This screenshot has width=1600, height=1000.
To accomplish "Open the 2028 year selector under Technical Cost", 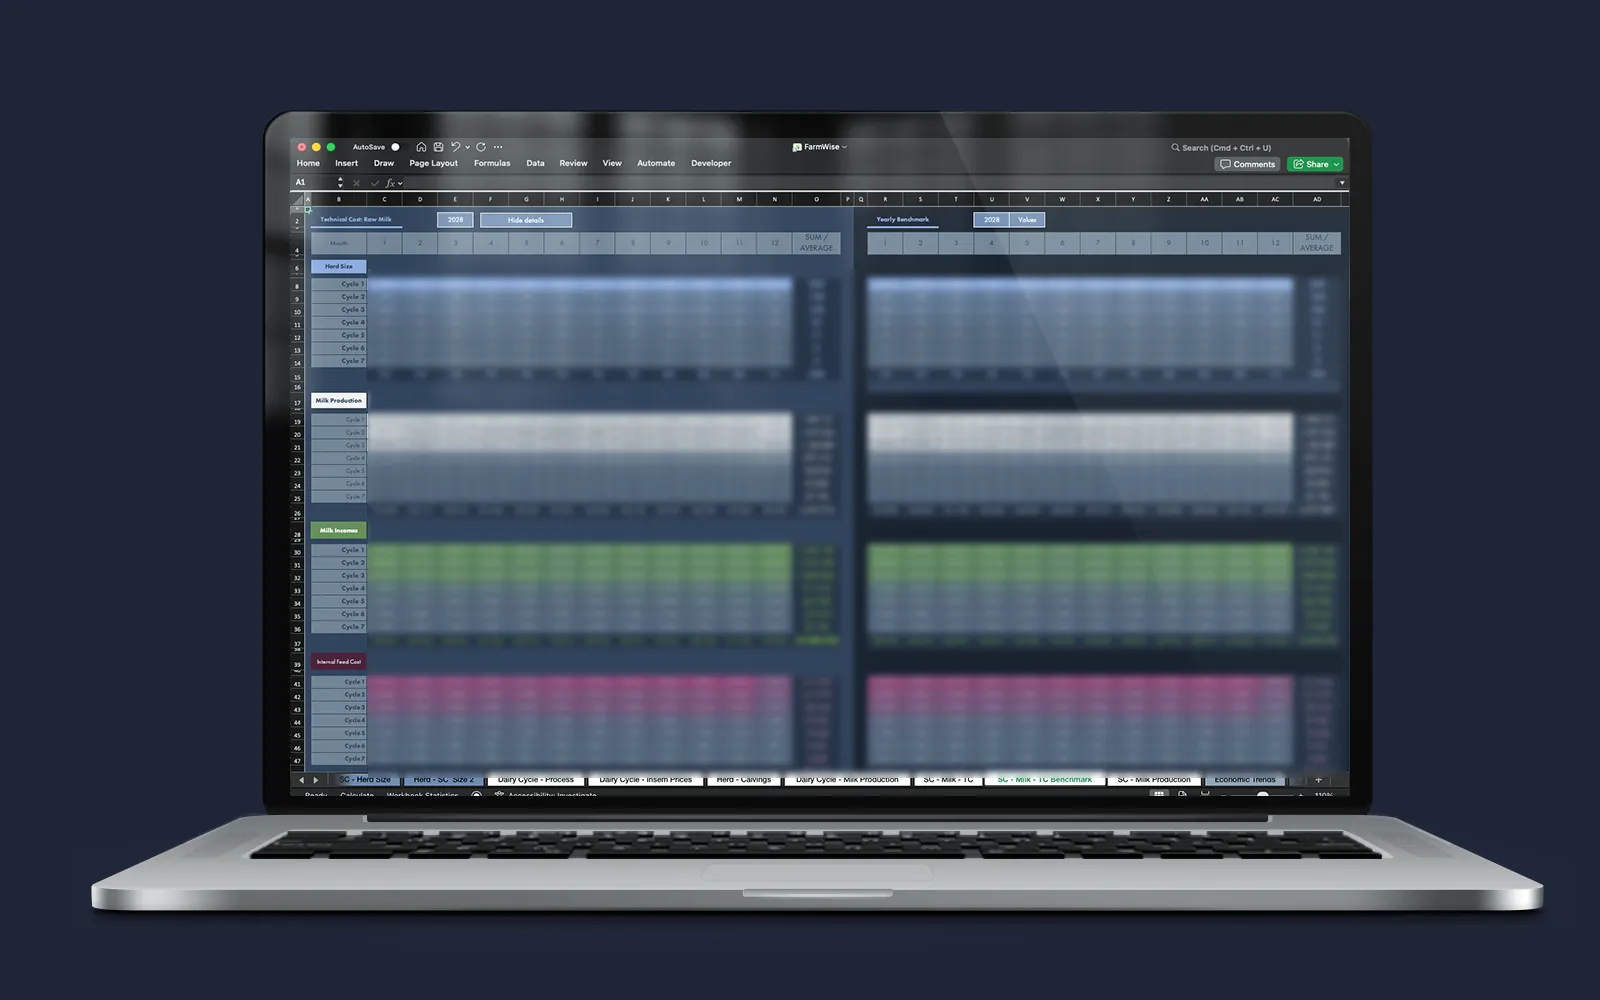I will [455, 220].
